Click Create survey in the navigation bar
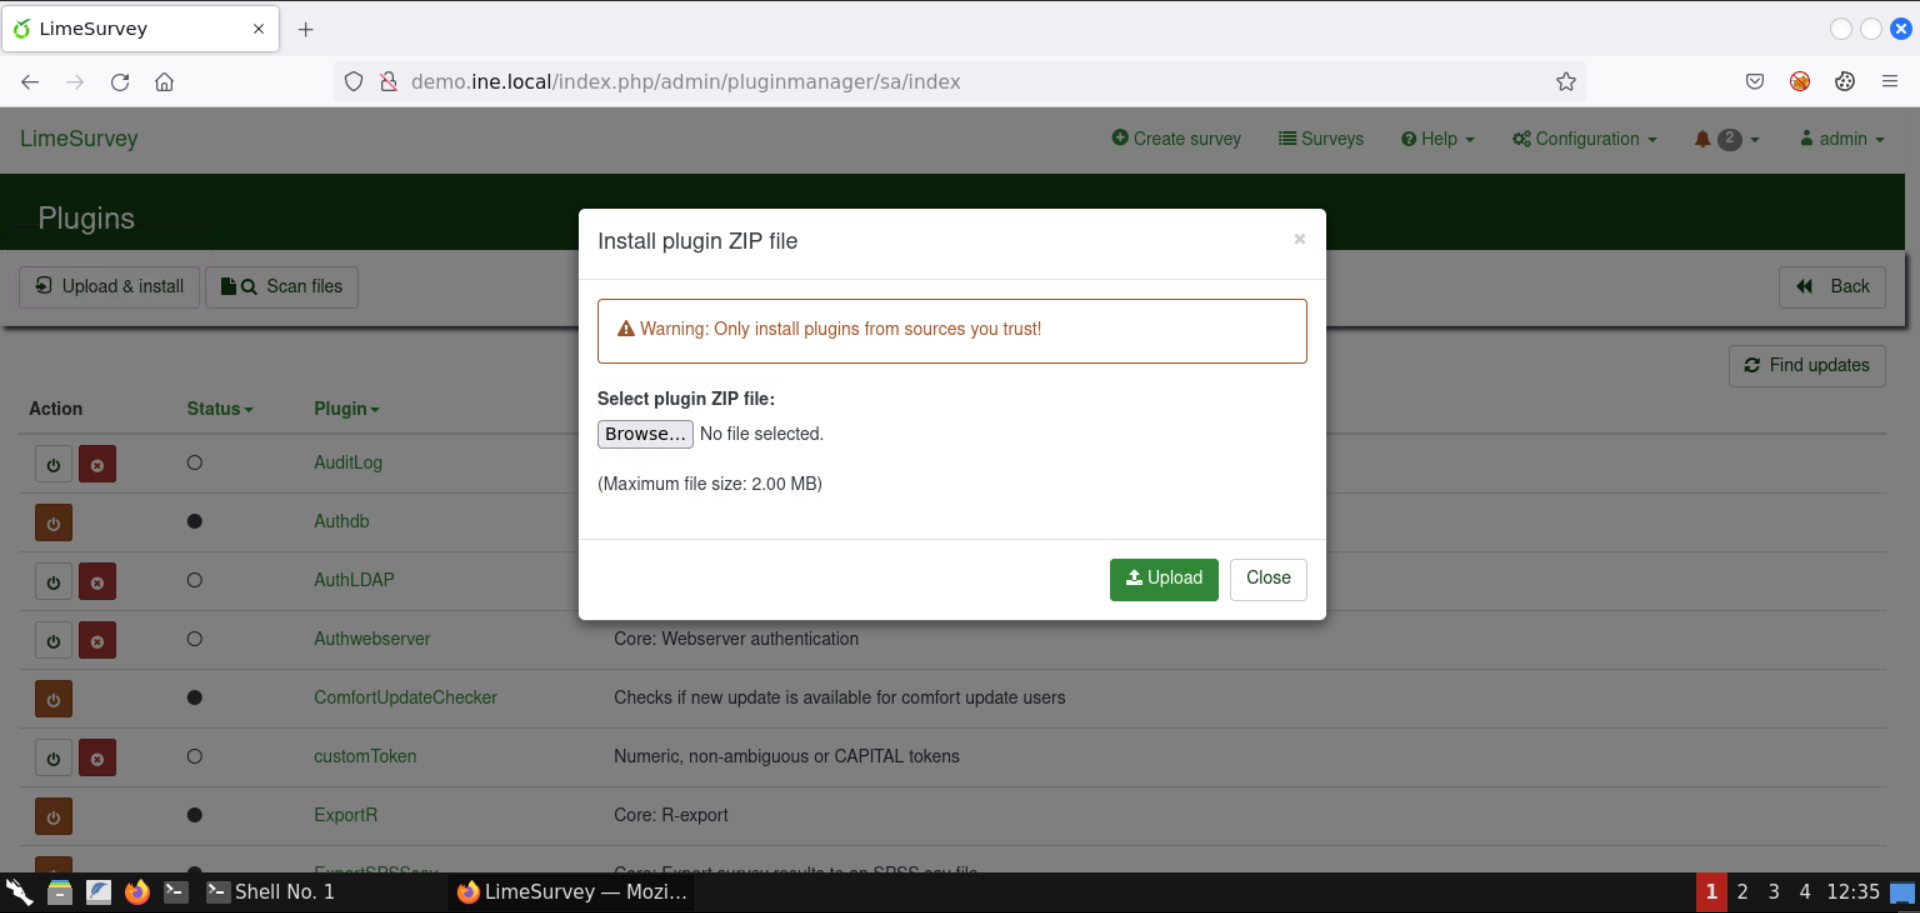This screenshot has height=913, width=1920. pos(1176,139)
